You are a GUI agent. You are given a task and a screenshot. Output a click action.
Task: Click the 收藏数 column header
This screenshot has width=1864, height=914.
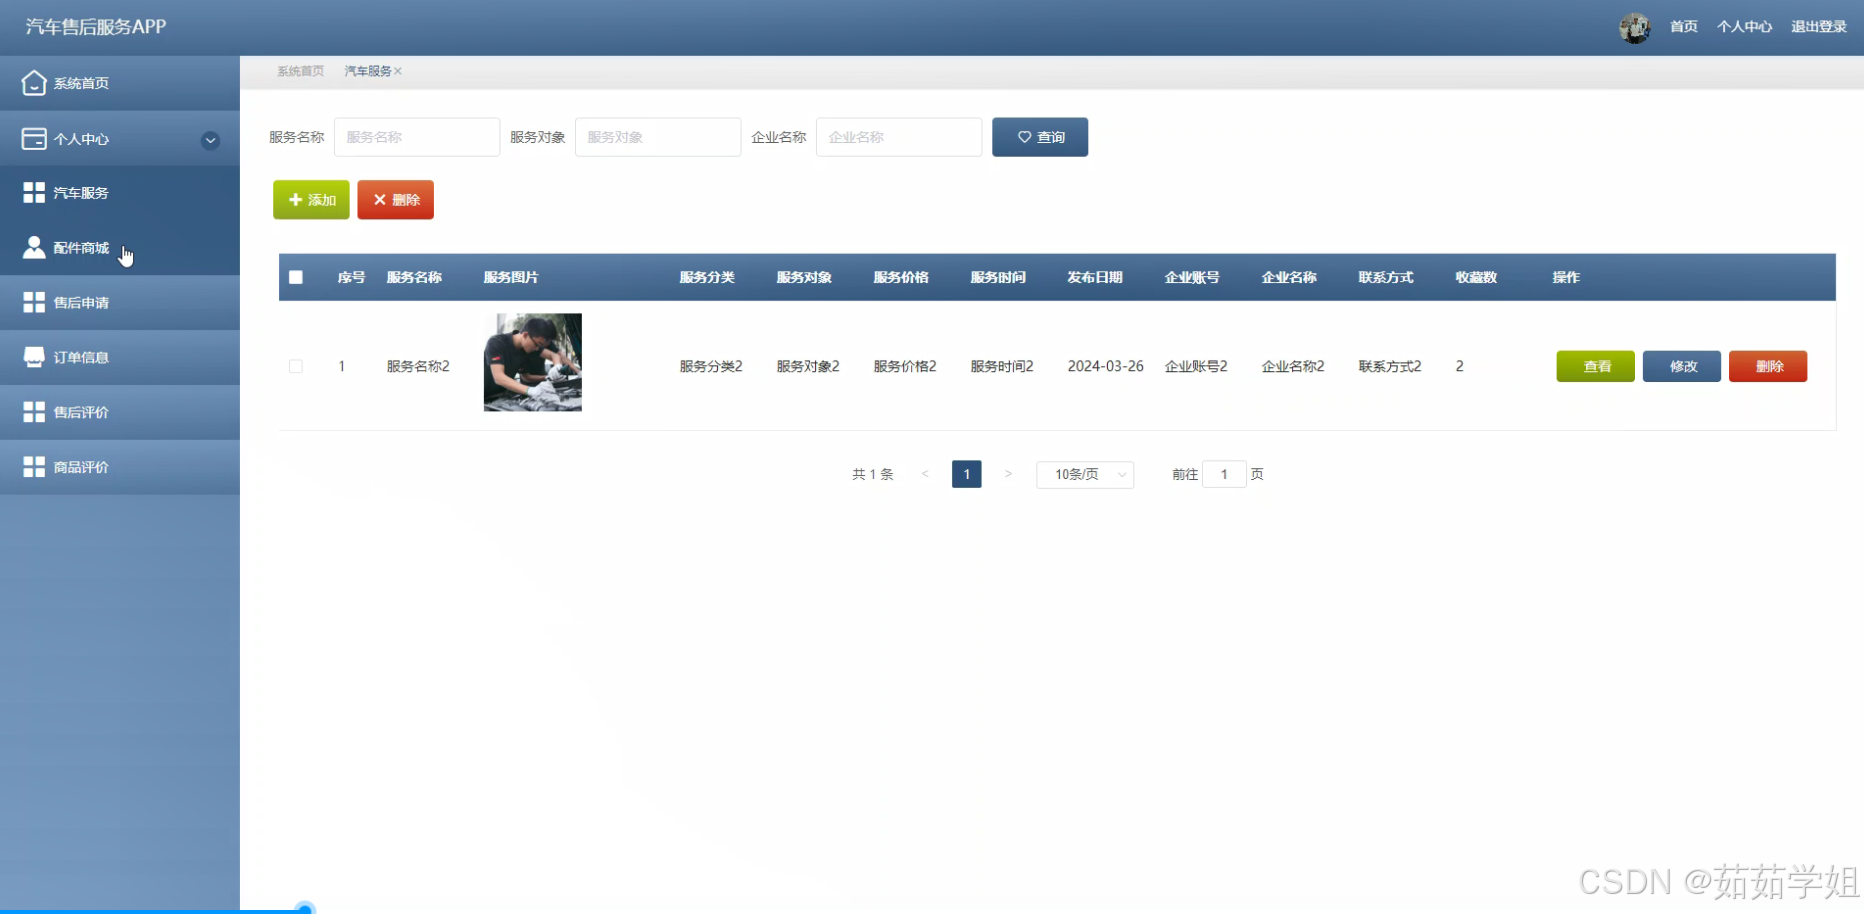1476,277
